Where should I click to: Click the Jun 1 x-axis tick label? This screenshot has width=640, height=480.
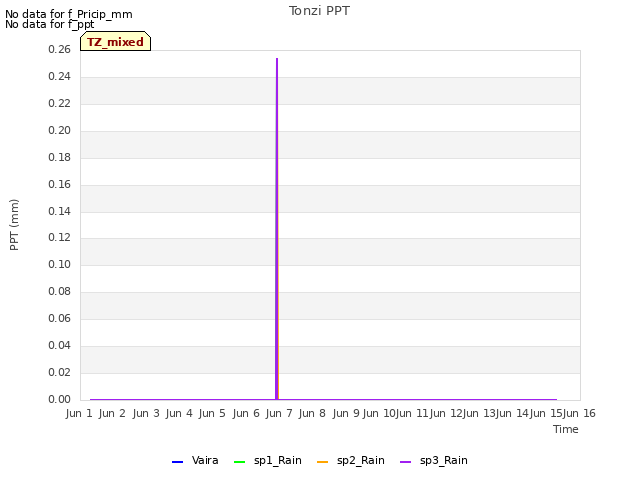point(79,413)
